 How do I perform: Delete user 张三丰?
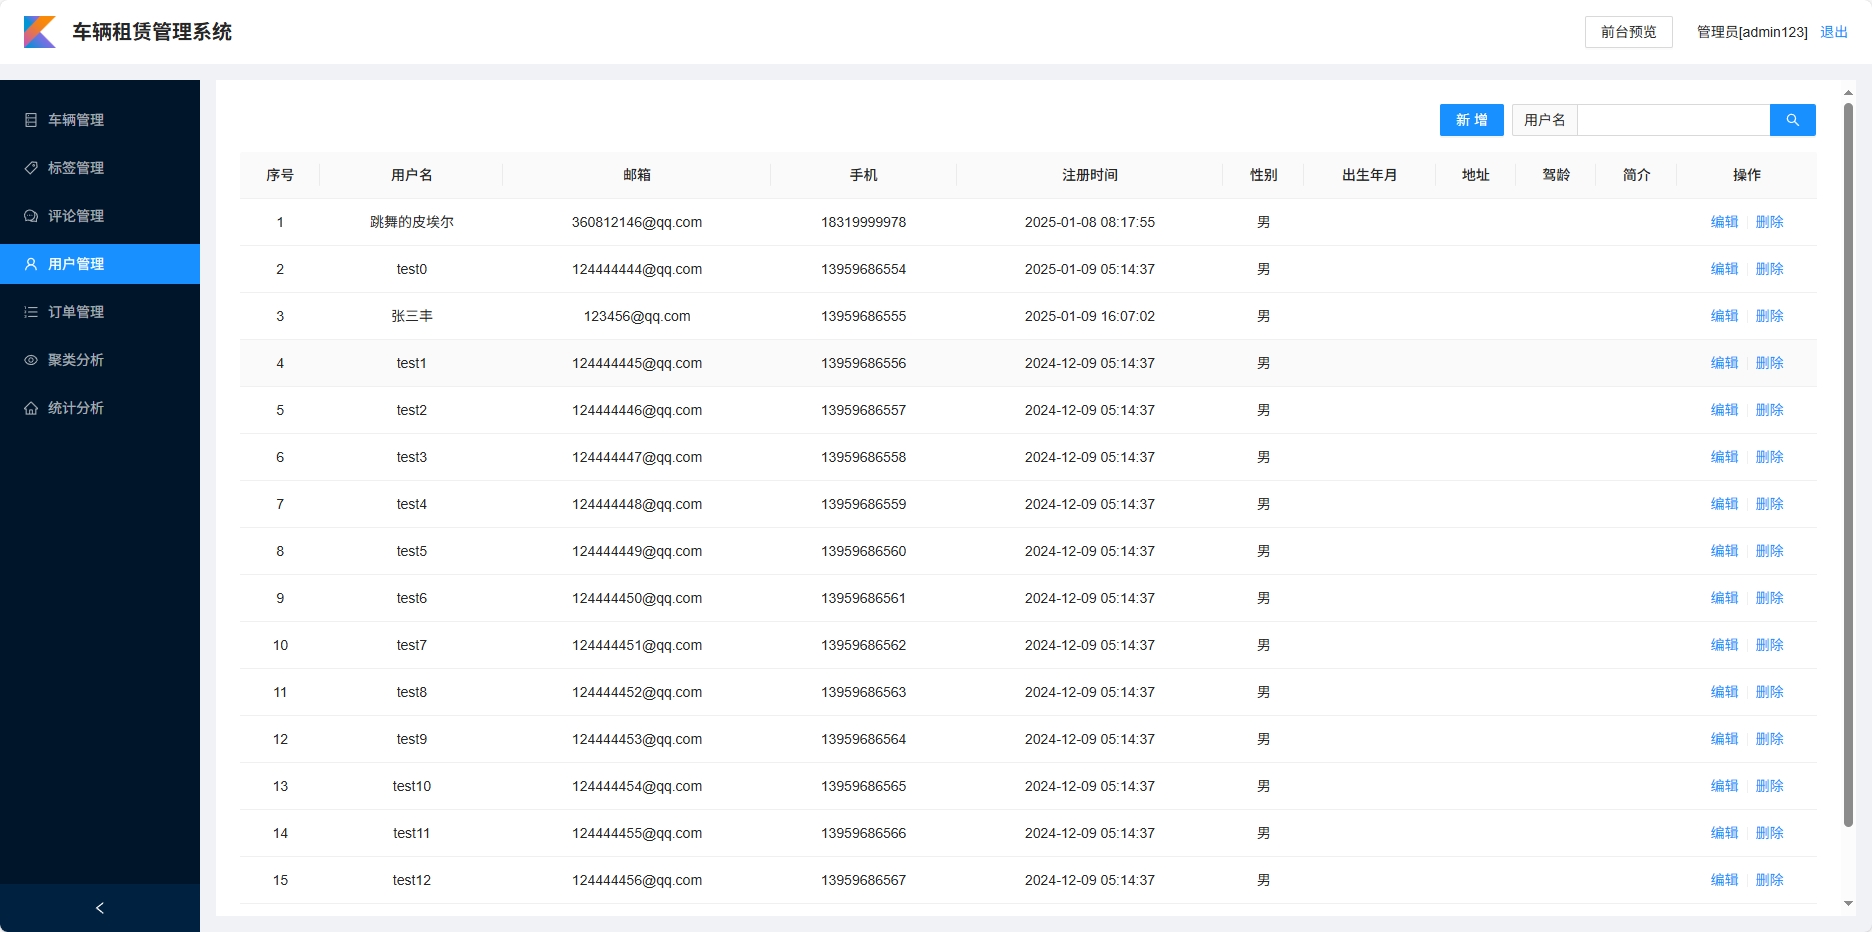click(1769, 316)
